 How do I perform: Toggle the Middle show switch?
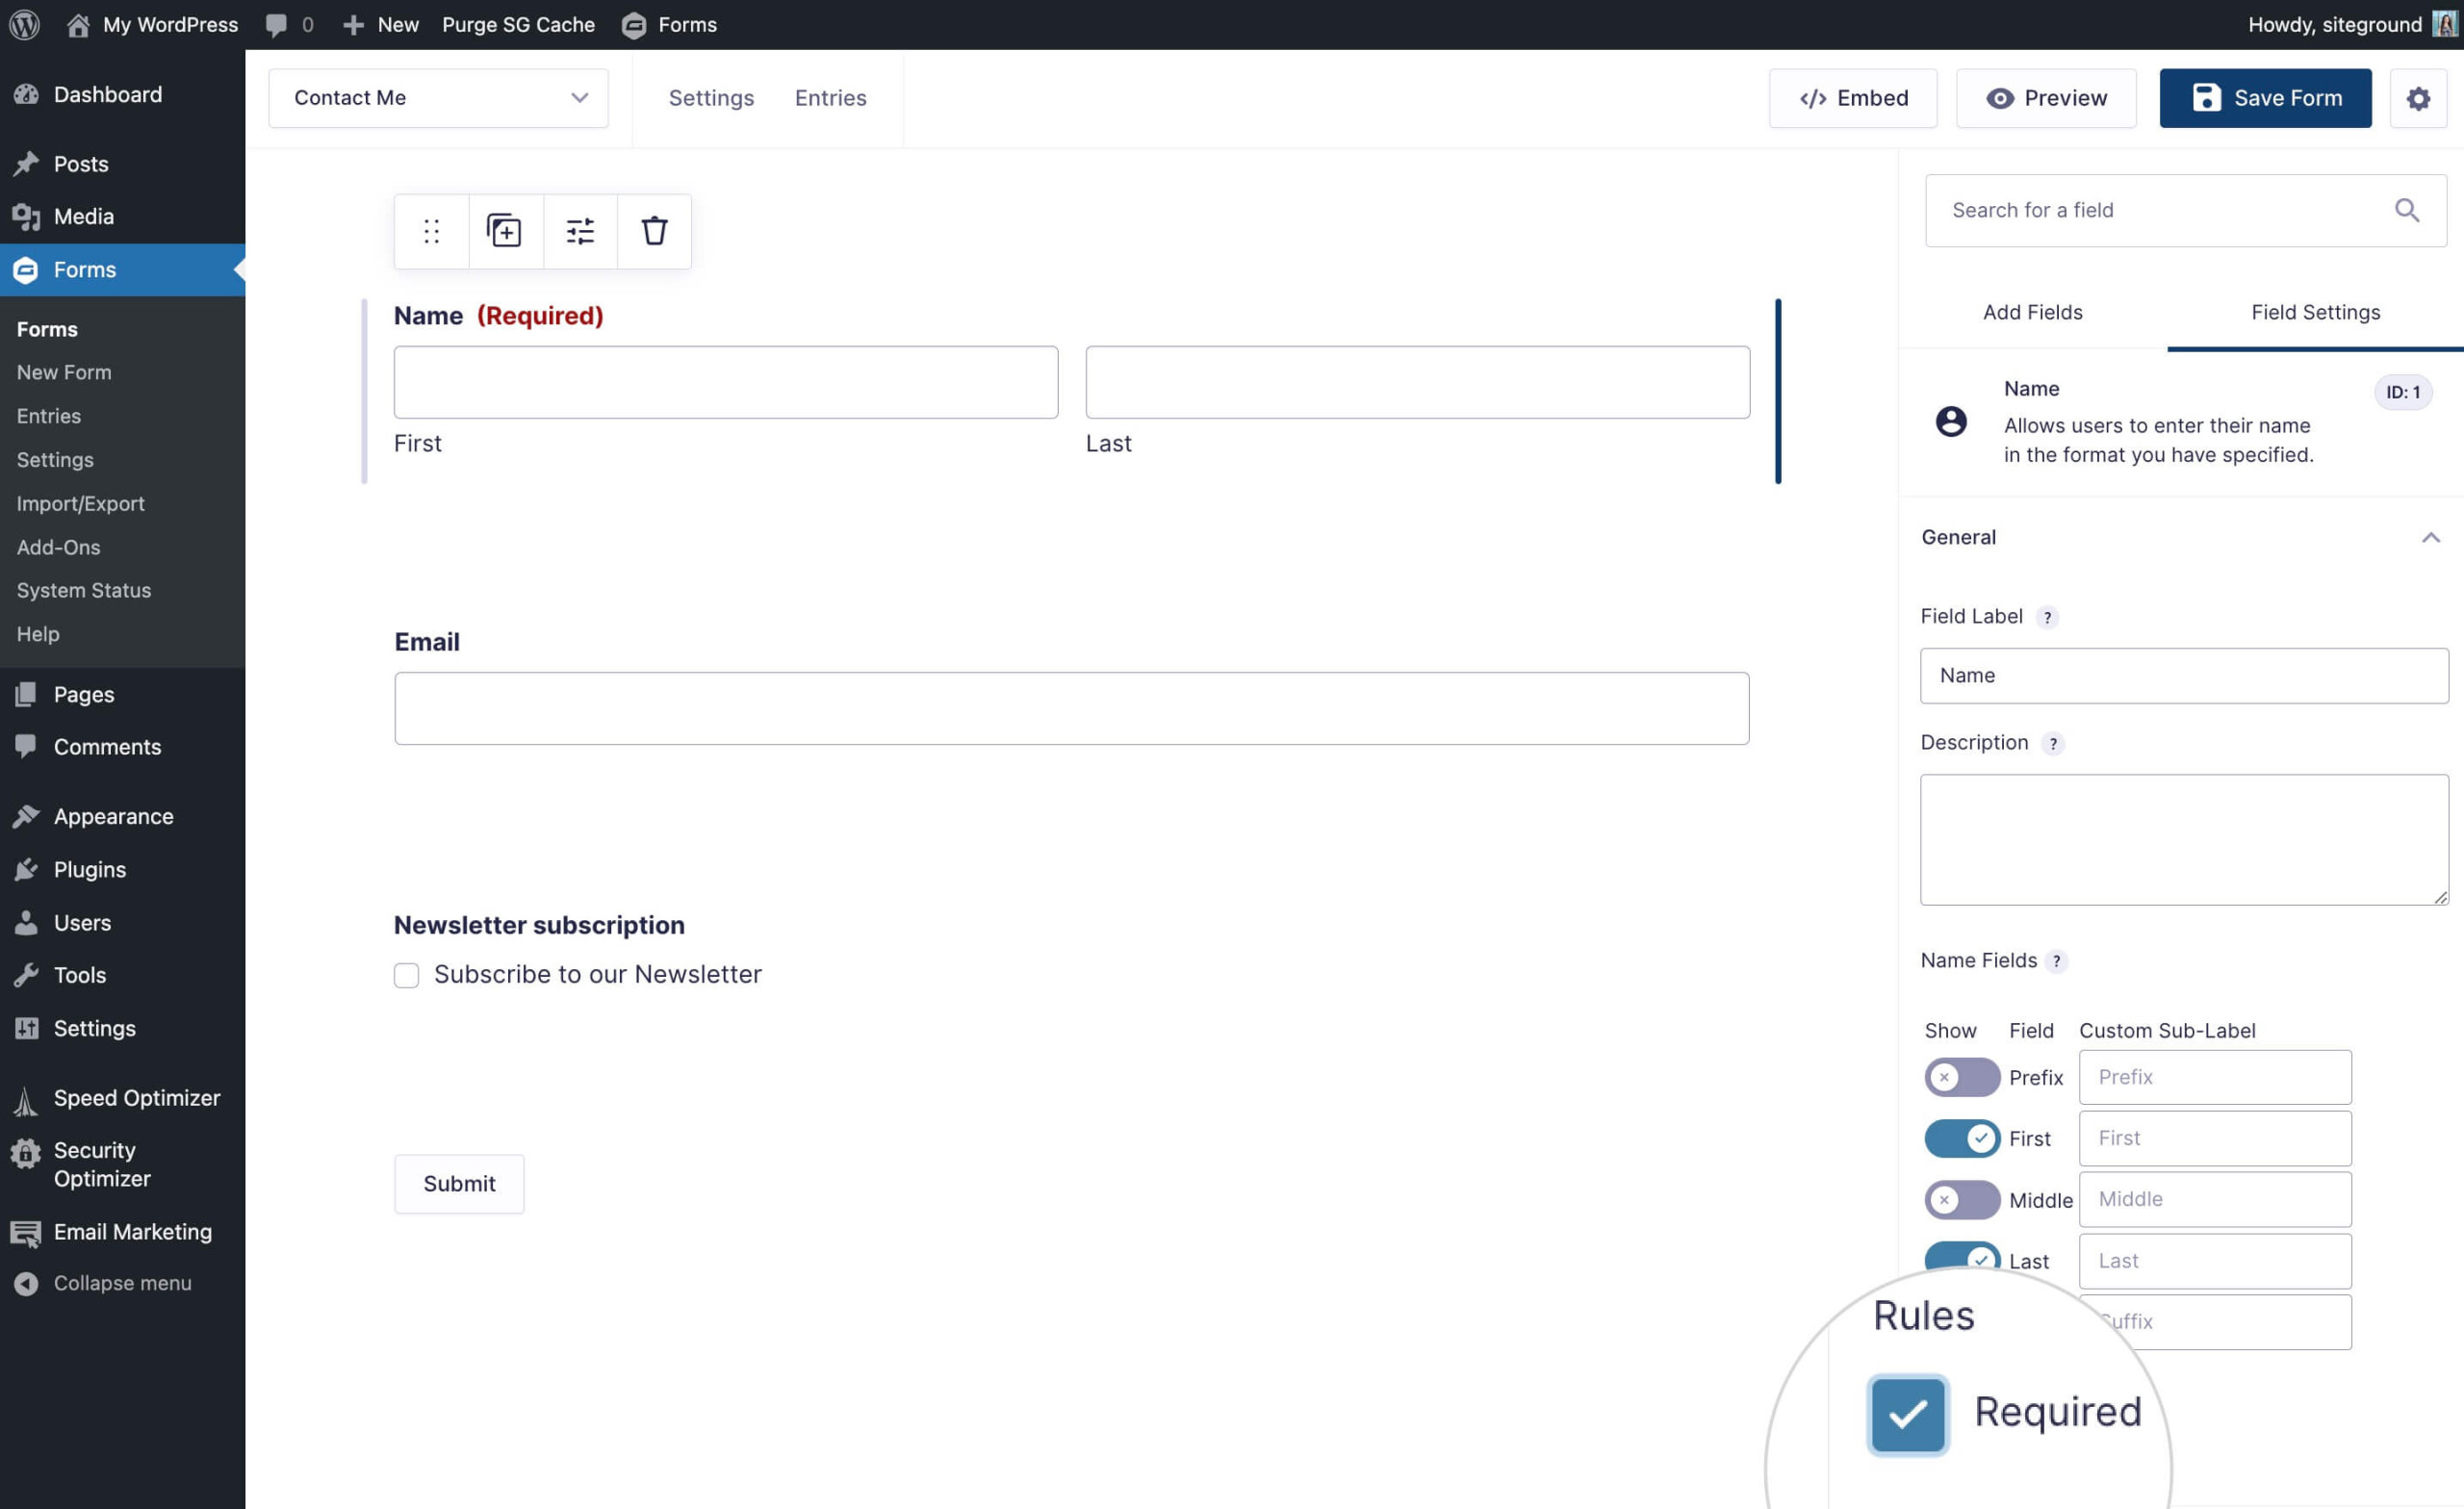pyautogui.click(x=1961, y=1199)
